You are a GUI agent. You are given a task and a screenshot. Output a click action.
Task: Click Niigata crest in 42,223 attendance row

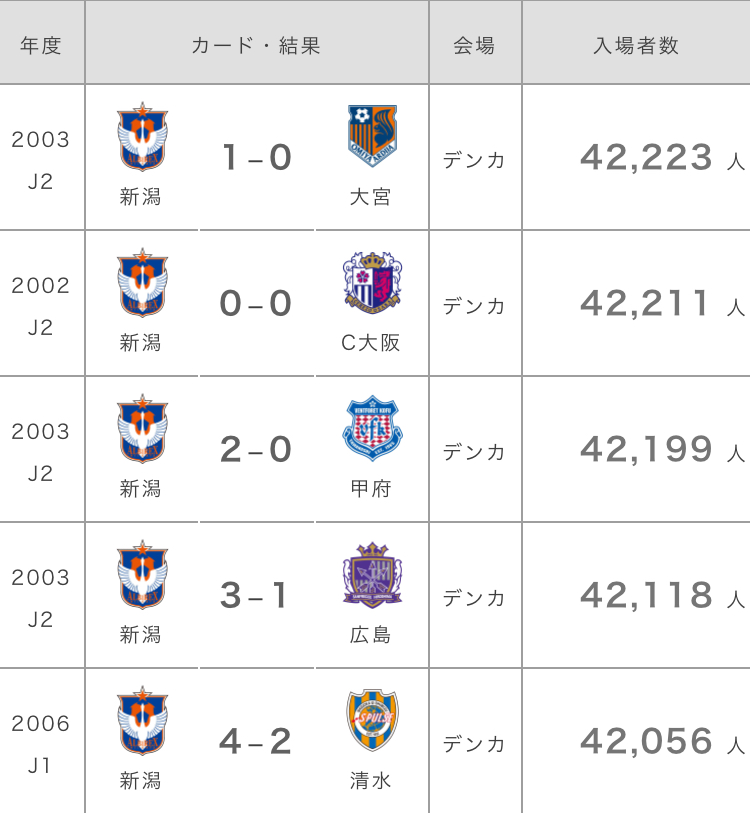point(143,136)
